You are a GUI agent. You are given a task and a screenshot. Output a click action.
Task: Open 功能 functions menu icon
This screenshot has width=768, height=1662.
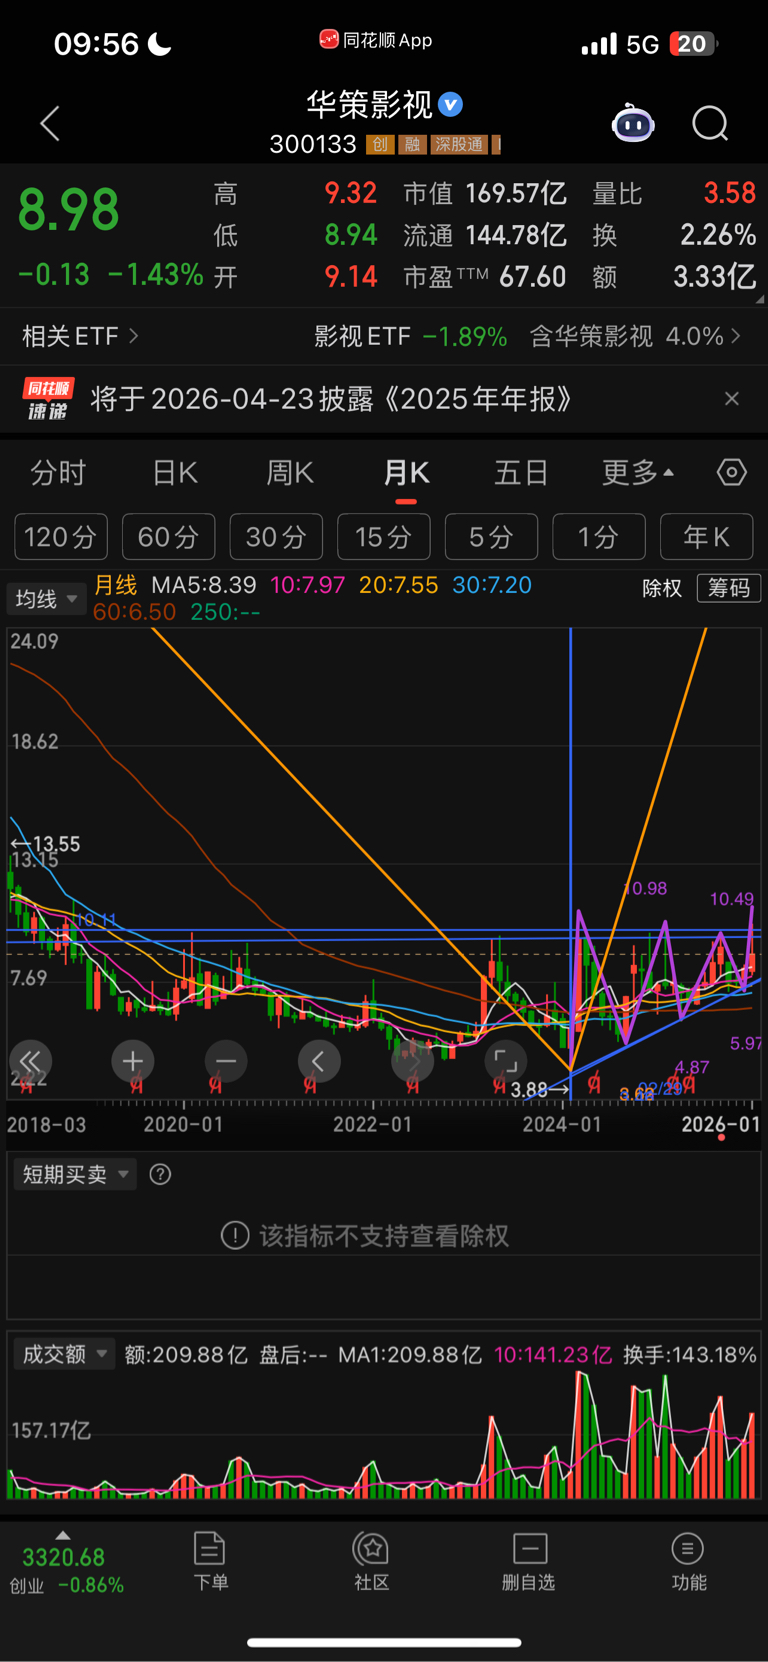coord(688,1561)
